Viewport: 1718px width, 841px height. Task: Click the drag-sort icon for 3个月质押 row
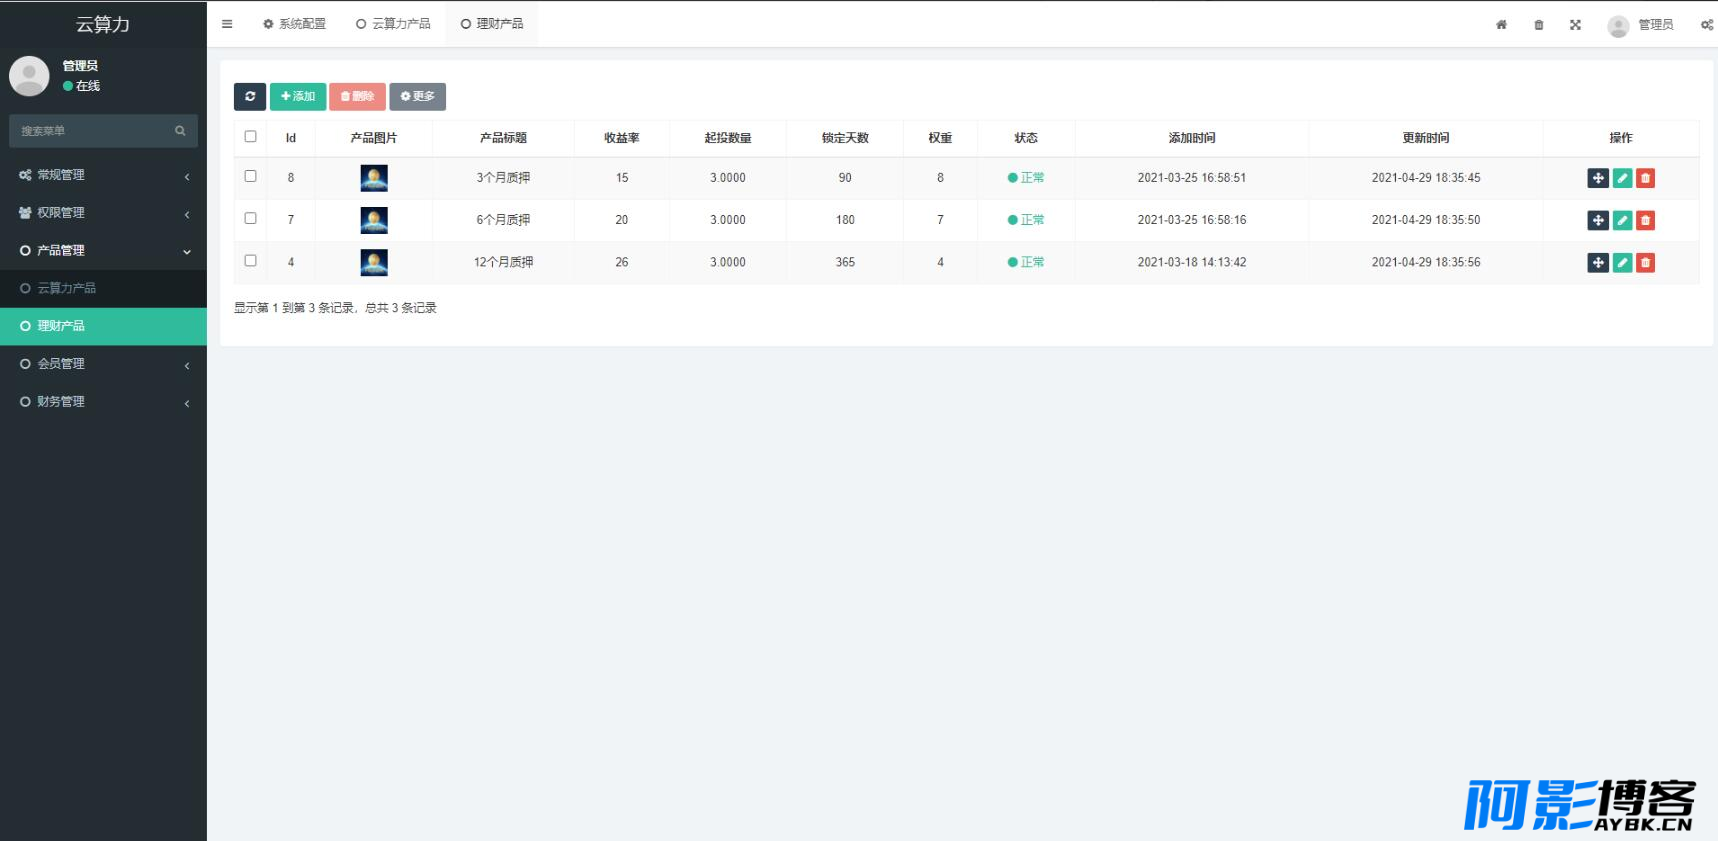1598,178
